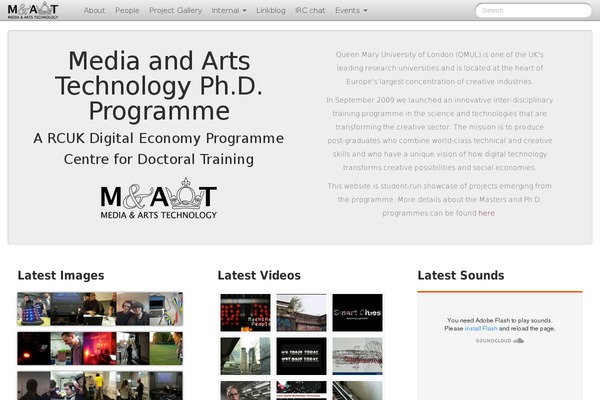The width and height of the screenshot is (600, 400).
Task: Open the first Latest Images strip with Dalek
Action: tap(100, 309)
